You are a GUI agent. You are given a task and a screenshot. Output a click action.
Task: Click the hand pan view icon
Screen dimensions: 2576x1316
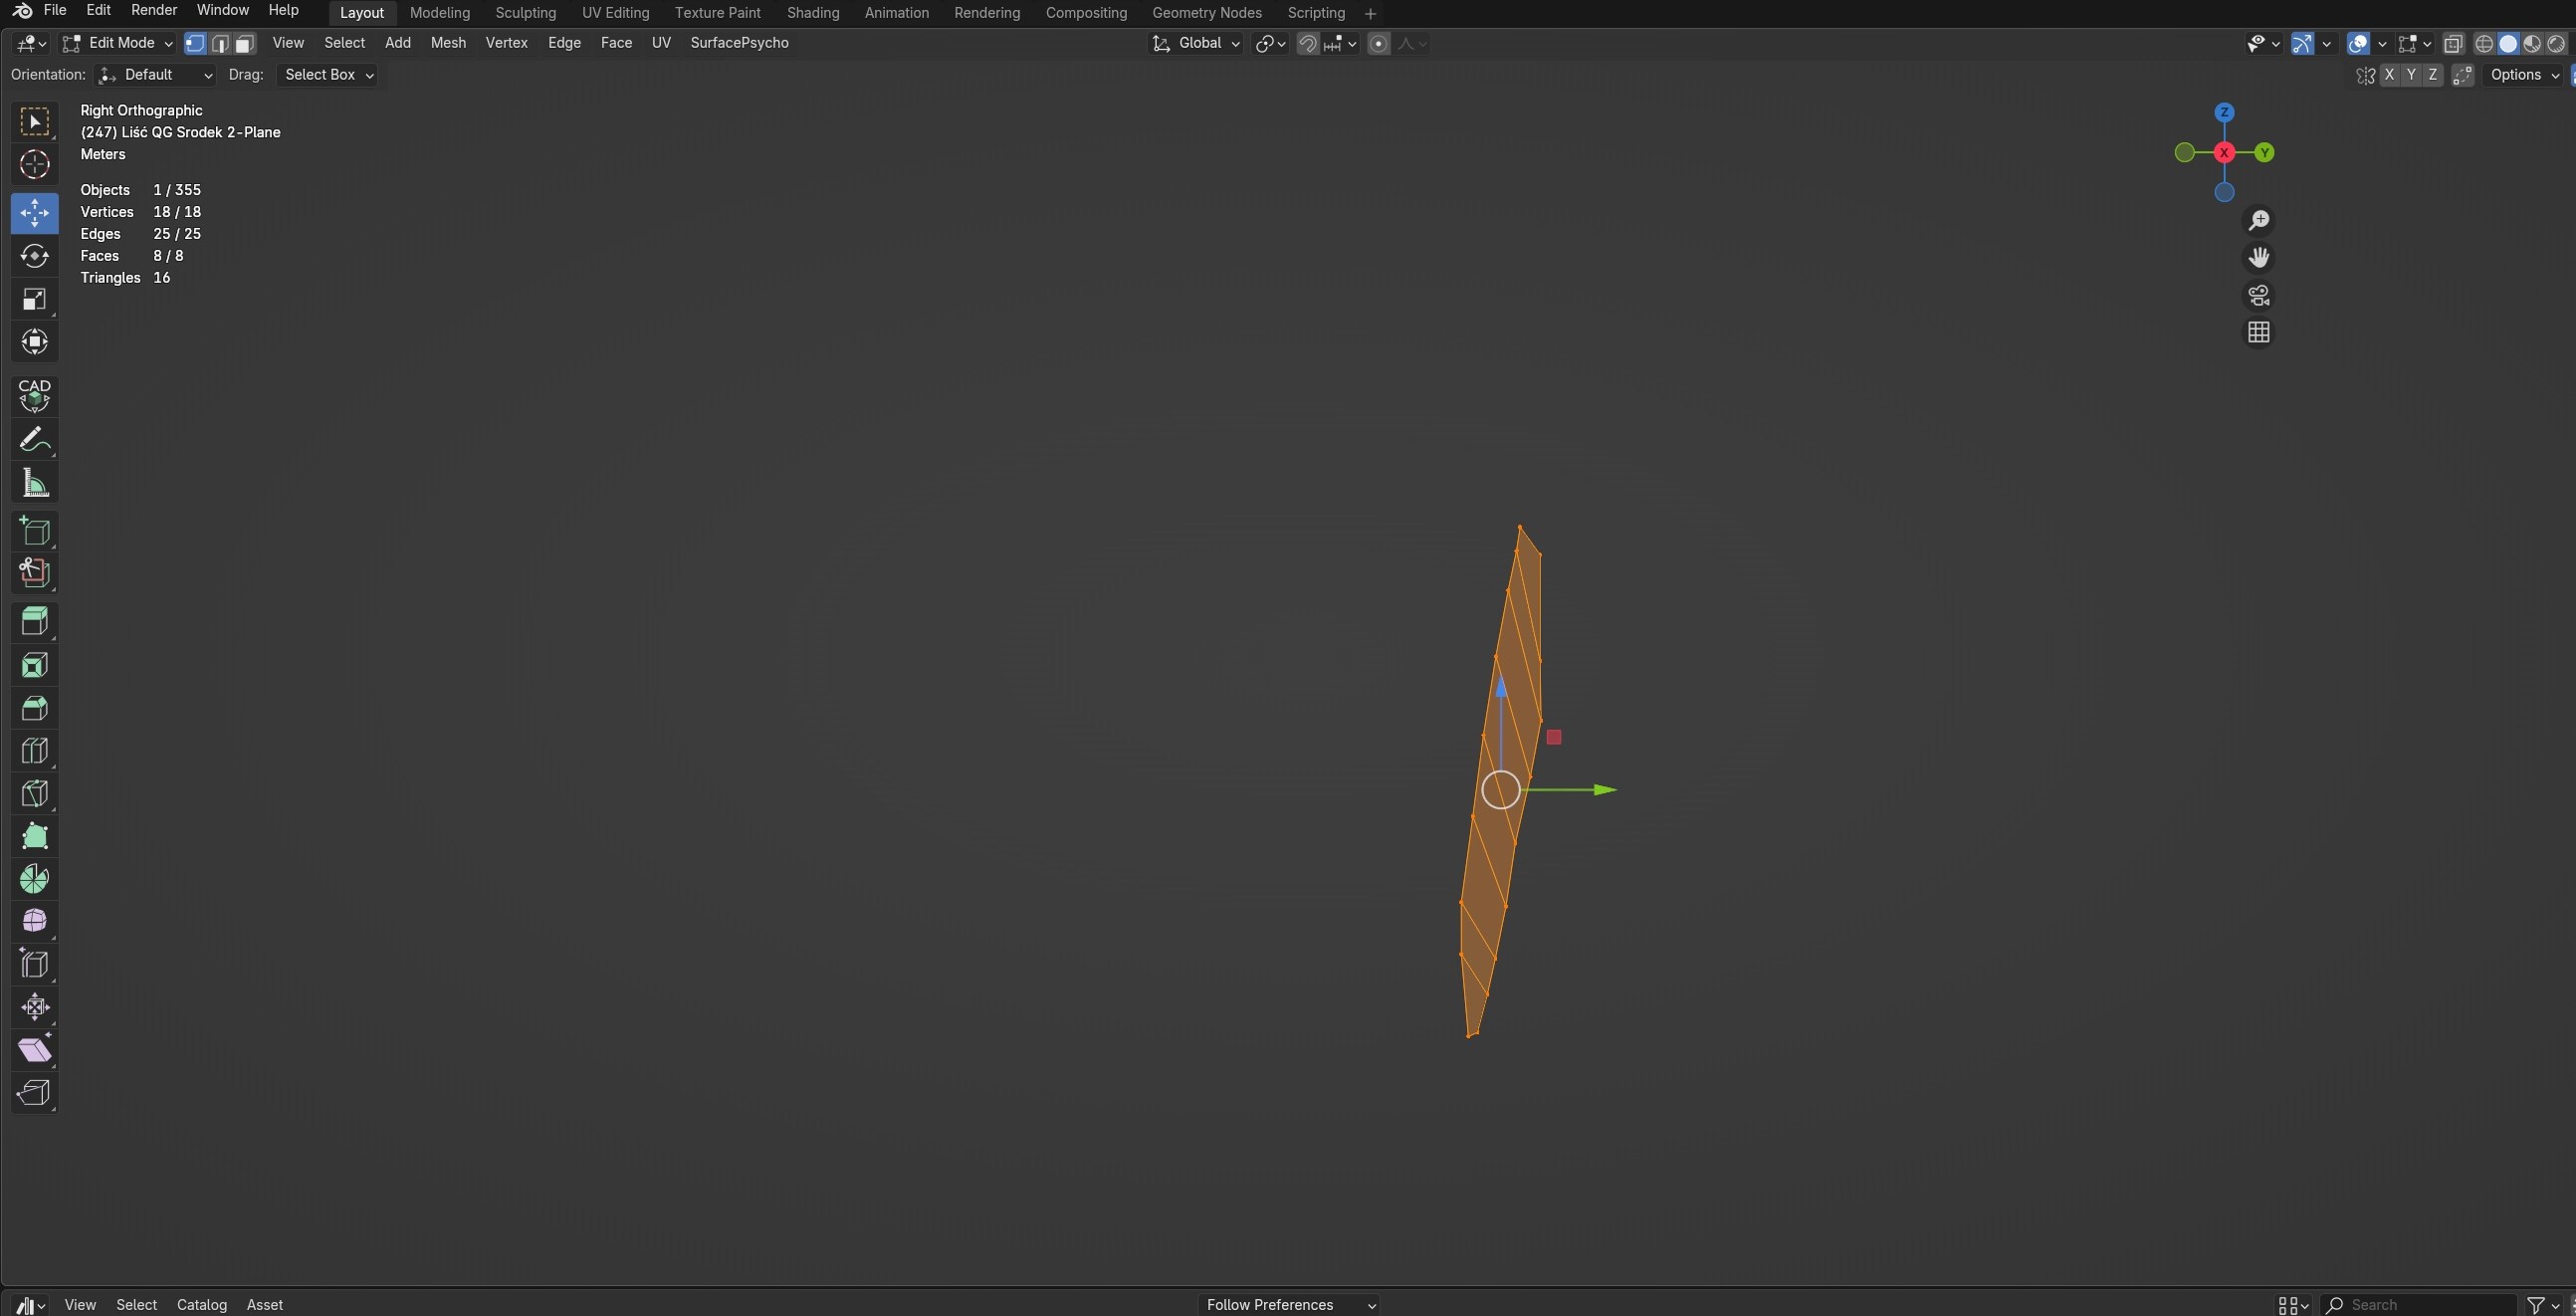2259,258
